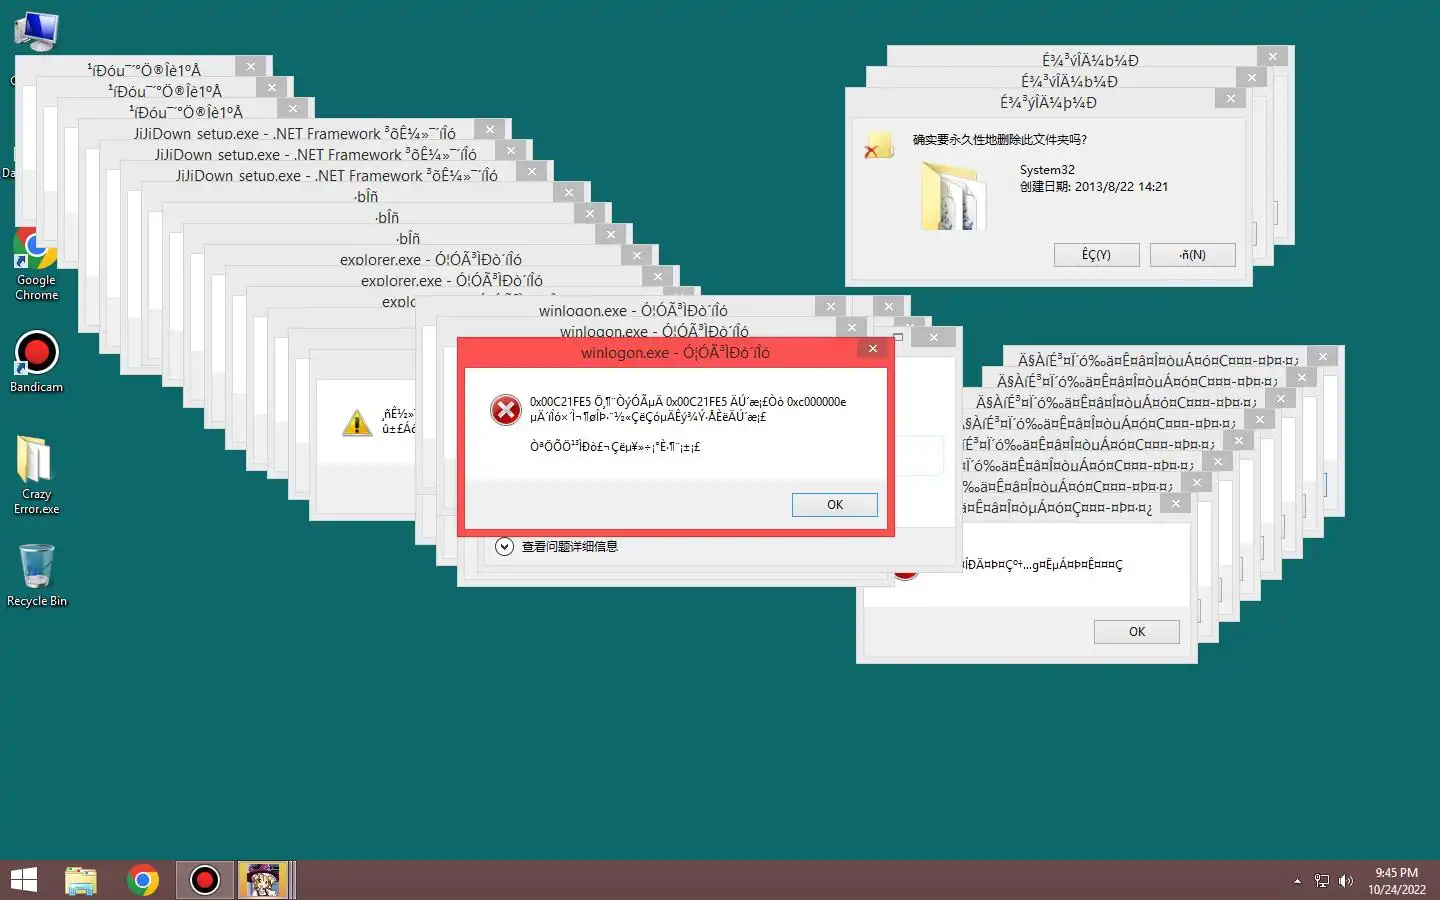
Task: Click the delete folder icon with red X
Action: pos(878,145)
